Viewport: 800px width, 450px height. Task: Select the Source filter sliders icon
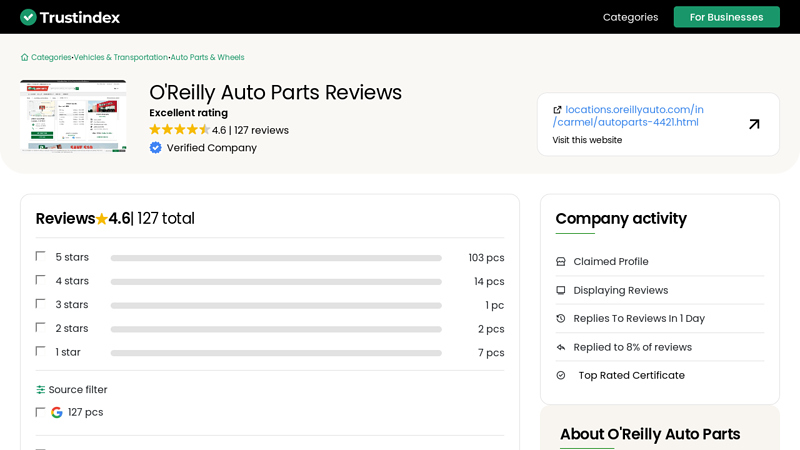41,390
